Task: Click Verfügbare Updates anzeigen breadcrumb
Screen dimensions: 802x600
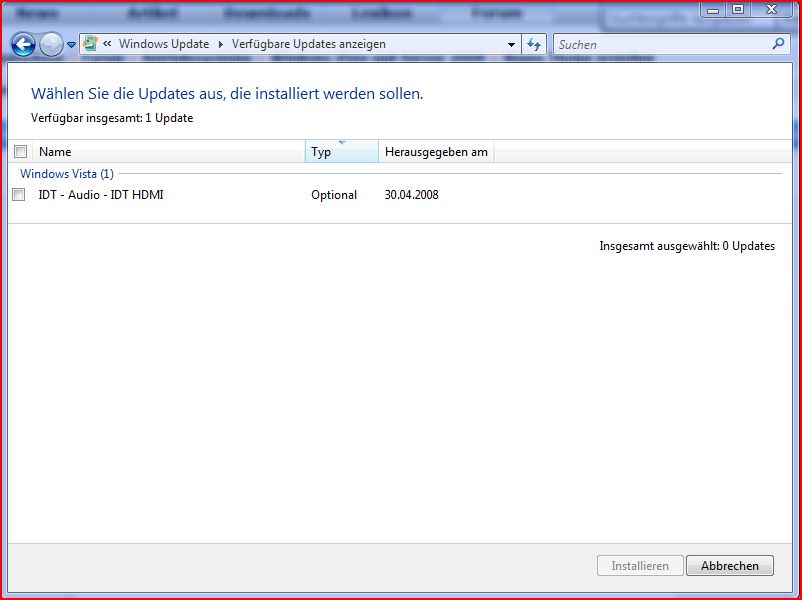Action: (308, 44)
